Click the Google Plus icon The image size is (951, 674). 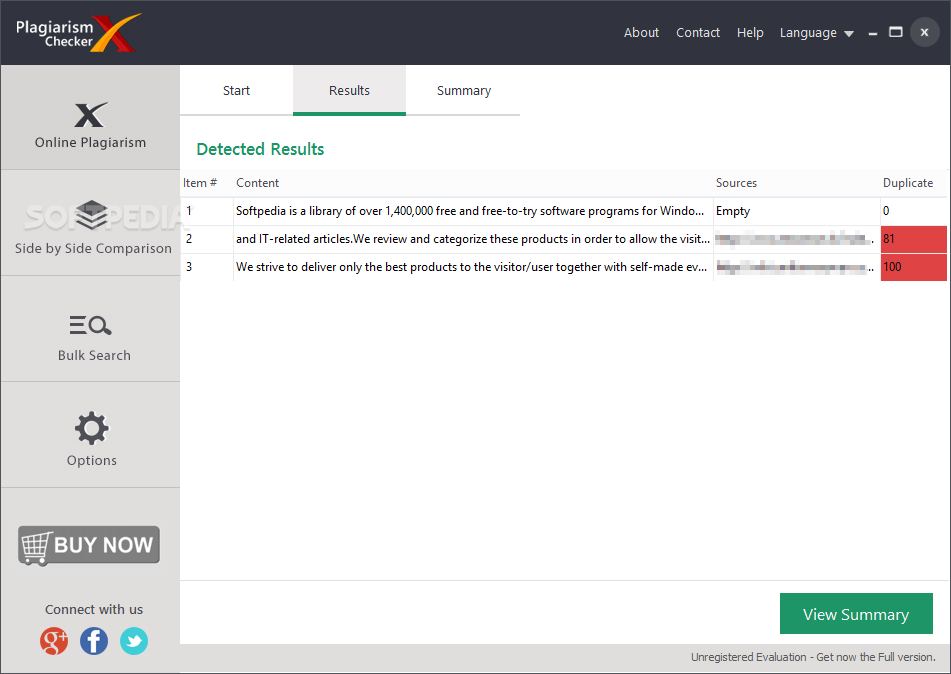point(54,641)
